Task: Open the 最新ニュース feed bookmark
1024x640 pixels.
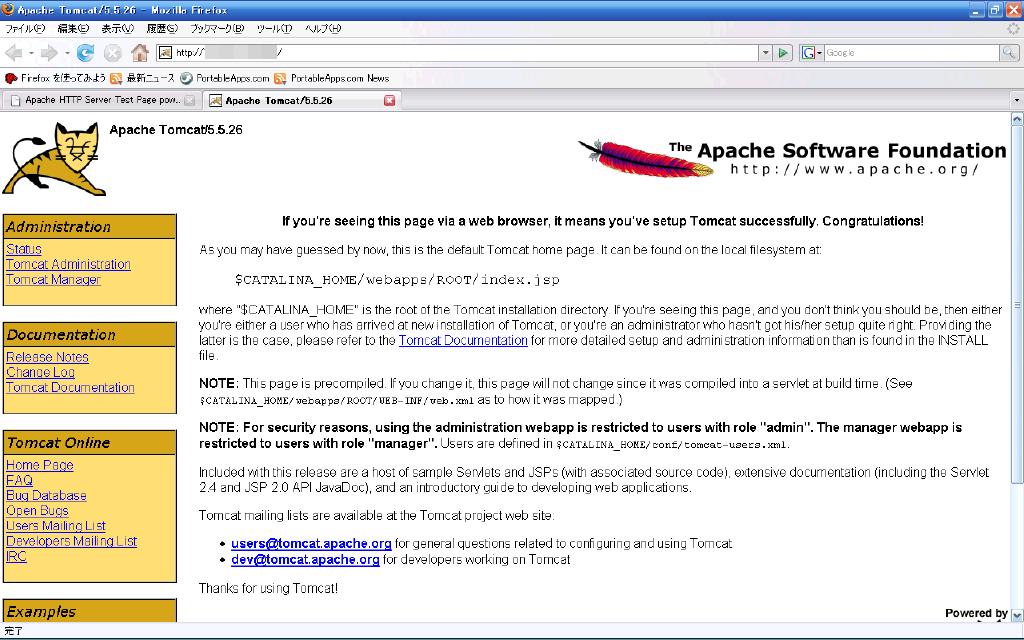Action: tap(142, 78)
